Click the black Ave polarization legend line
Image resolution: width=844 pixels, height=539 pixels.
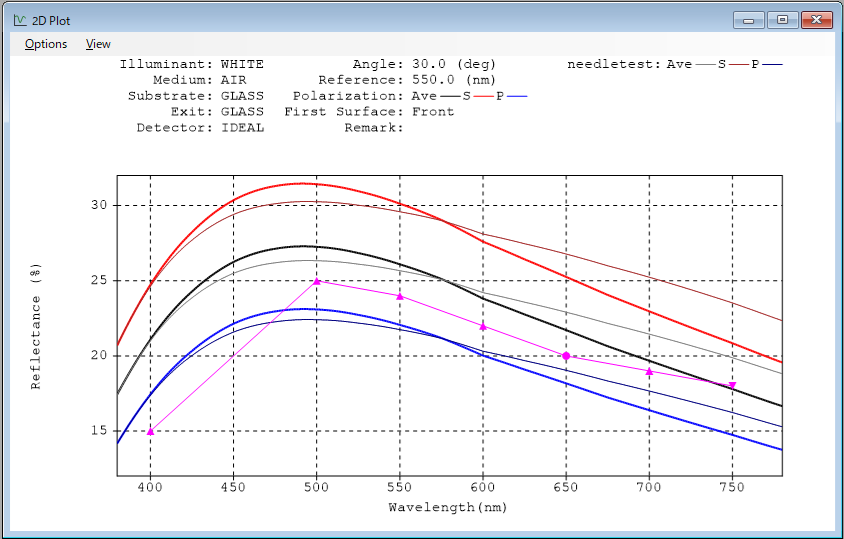coord(450,96)
